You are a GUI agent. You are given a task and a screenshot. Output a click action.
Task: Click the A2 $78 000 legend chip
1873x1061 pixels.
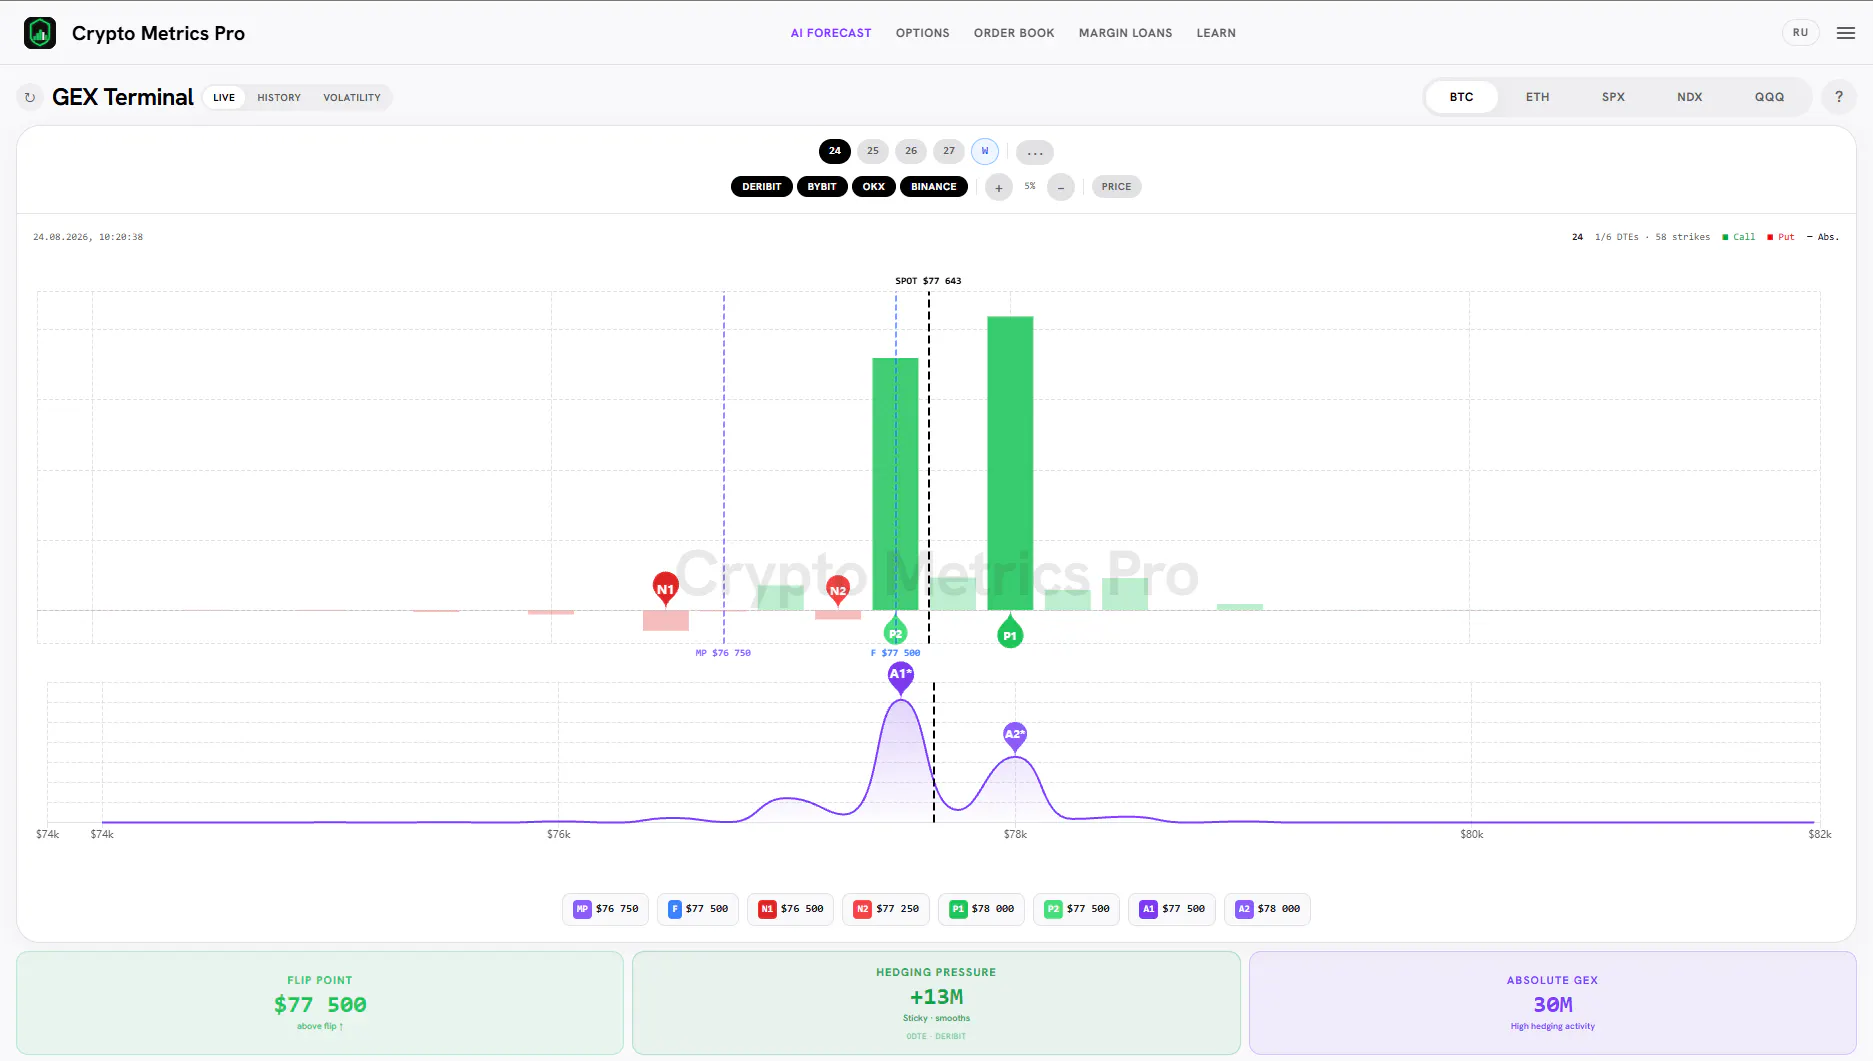(1268, 909)
